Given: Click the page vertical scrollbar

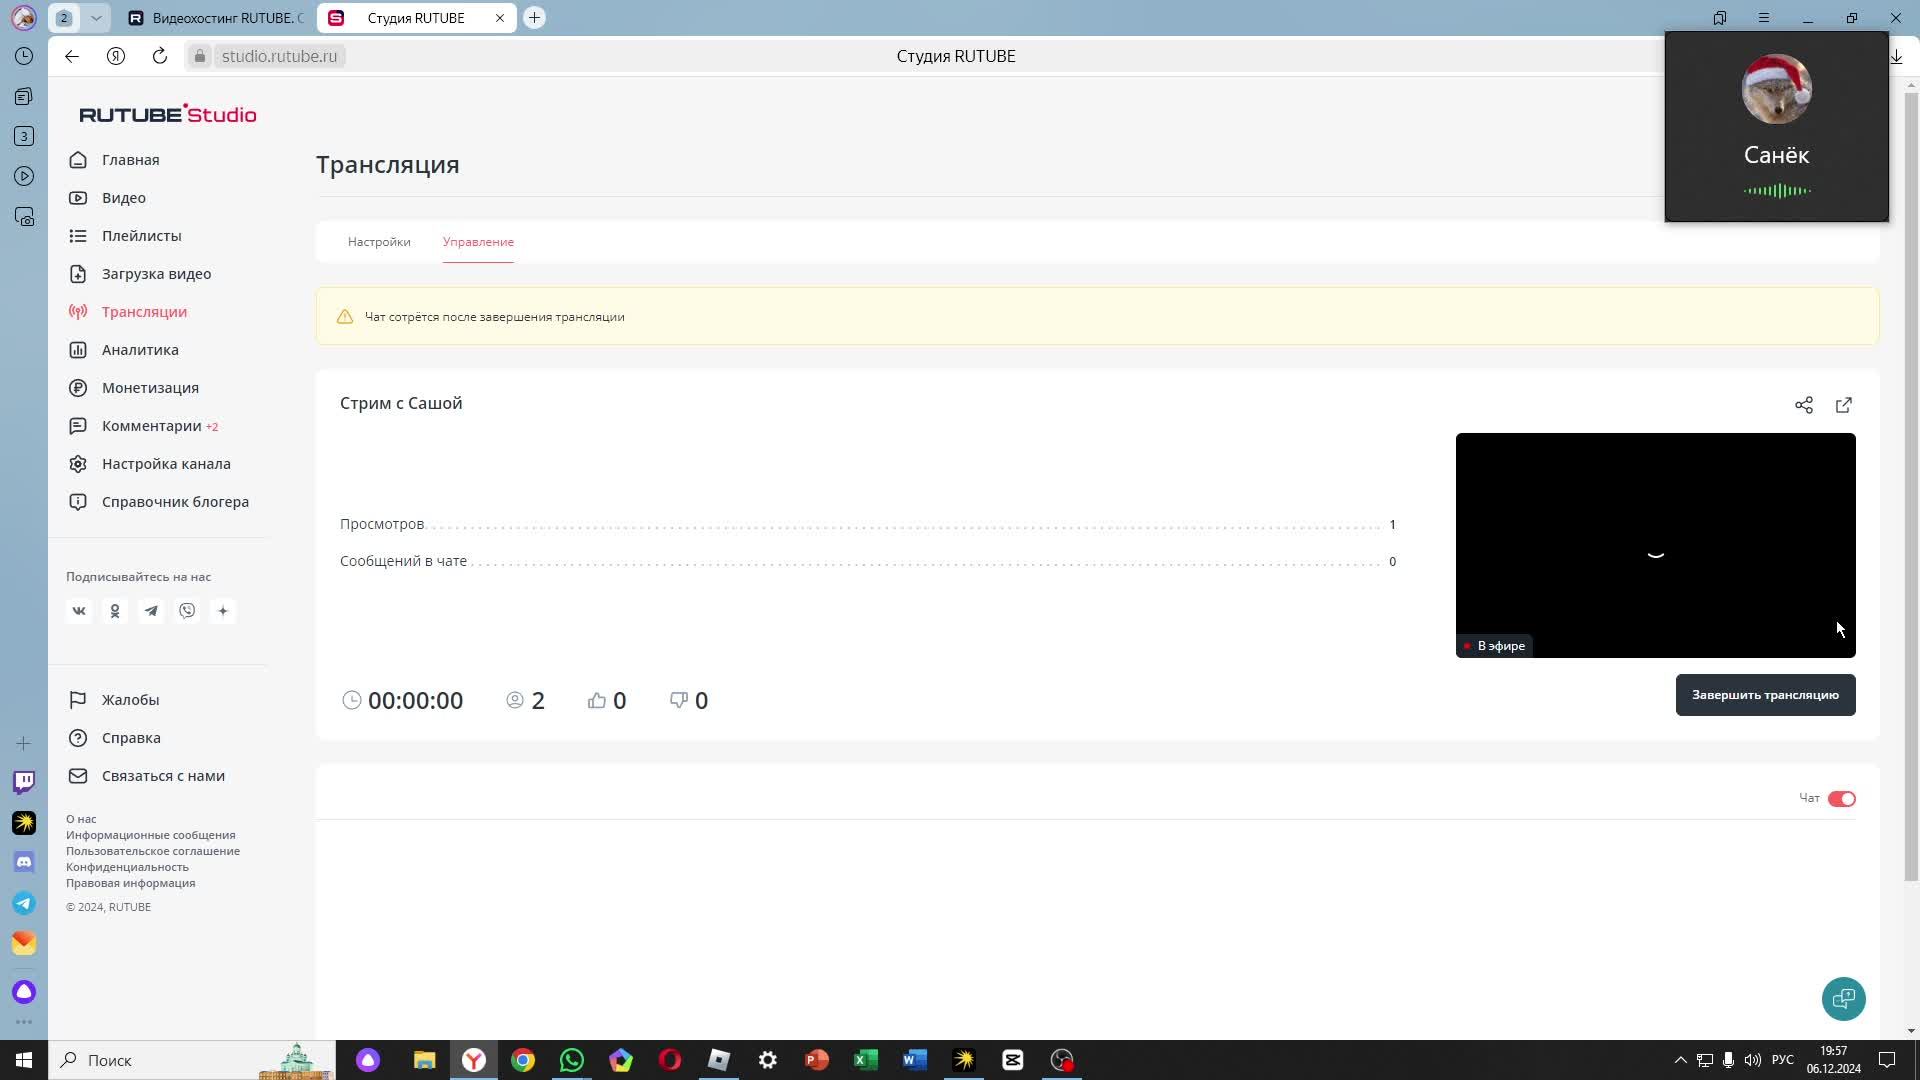Looking at the screenshot, I should [1911, 486].
